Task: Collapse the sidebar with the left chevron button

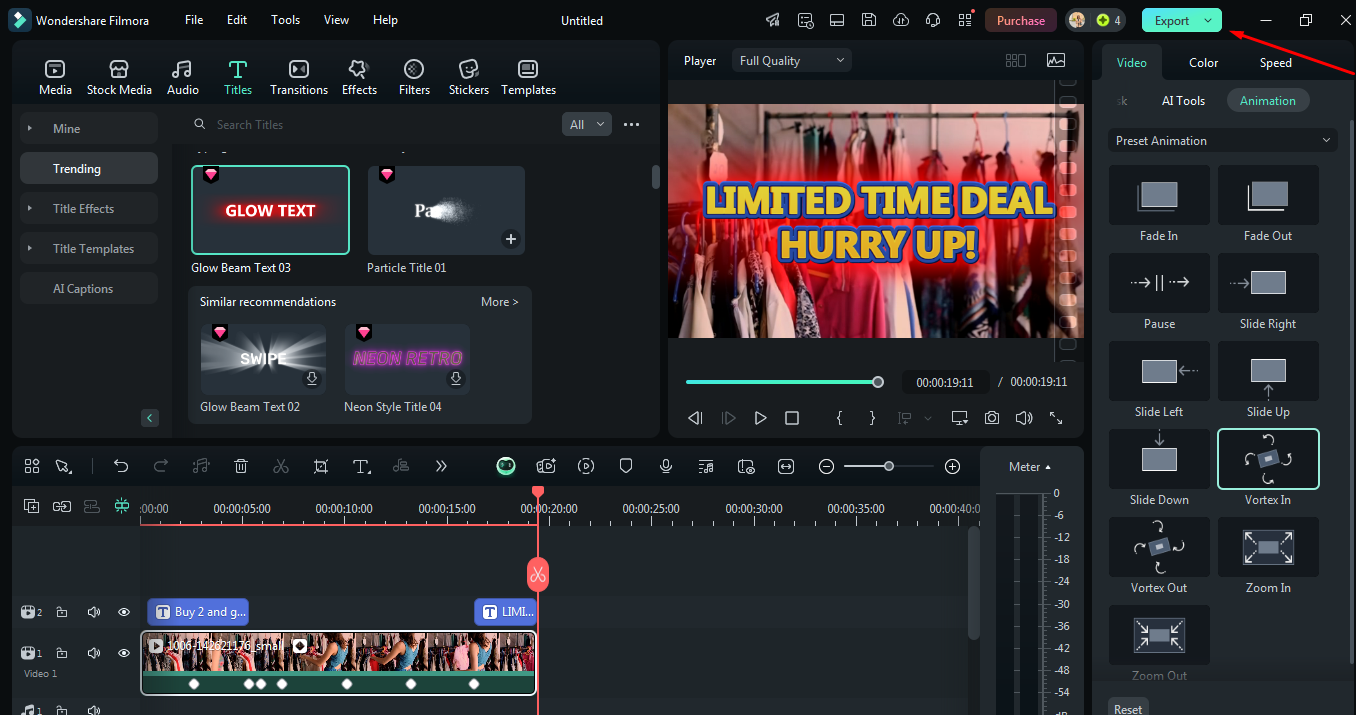Action: point(150,418)
